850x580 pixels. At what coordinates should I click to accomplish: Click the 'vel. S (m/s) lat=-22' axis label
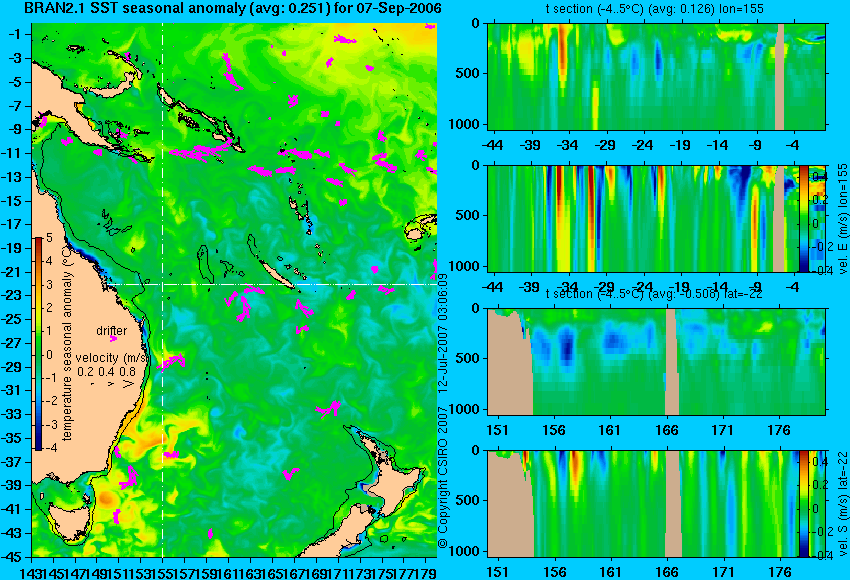[843, 504]
